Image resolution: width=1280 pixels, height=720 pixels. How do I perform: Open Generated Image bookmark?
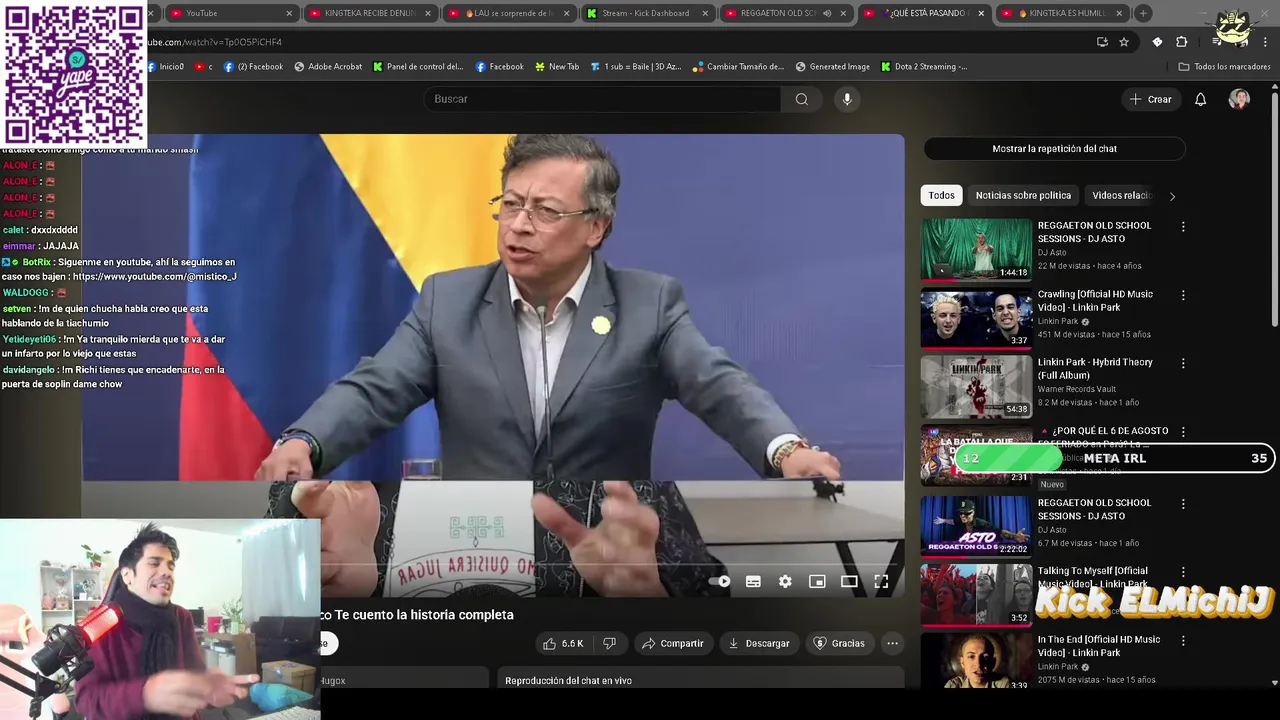(832, 67)
